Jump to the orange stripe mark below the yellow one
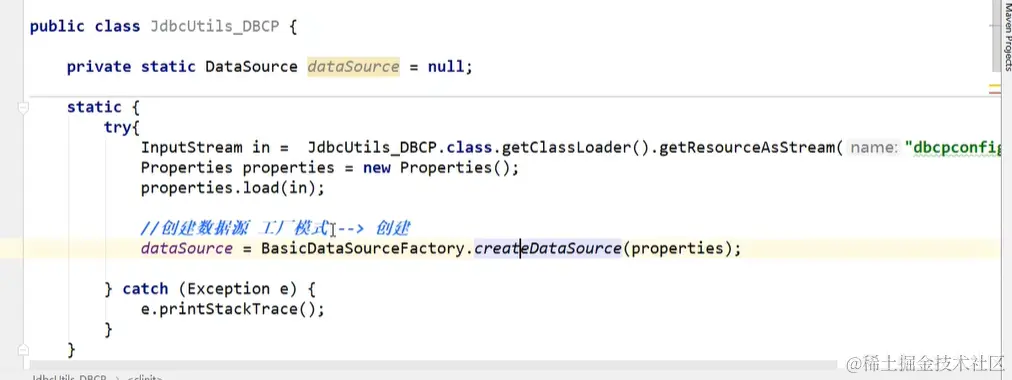 (995, 94)
